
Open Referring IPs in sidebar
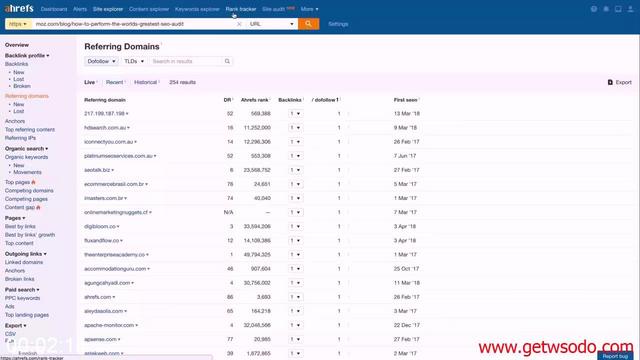(20, 138)
